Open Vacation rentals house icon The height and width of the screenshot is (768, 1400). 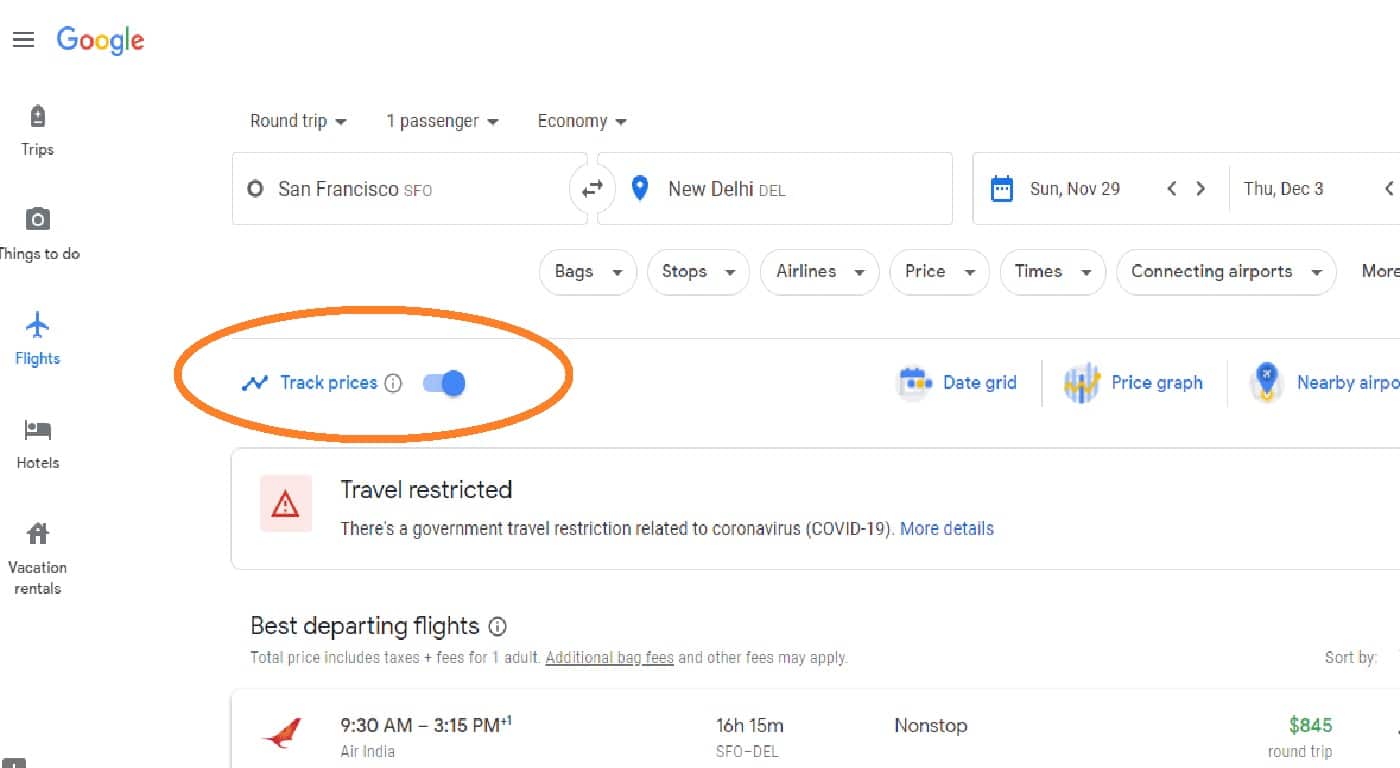[x=38, y=532]
